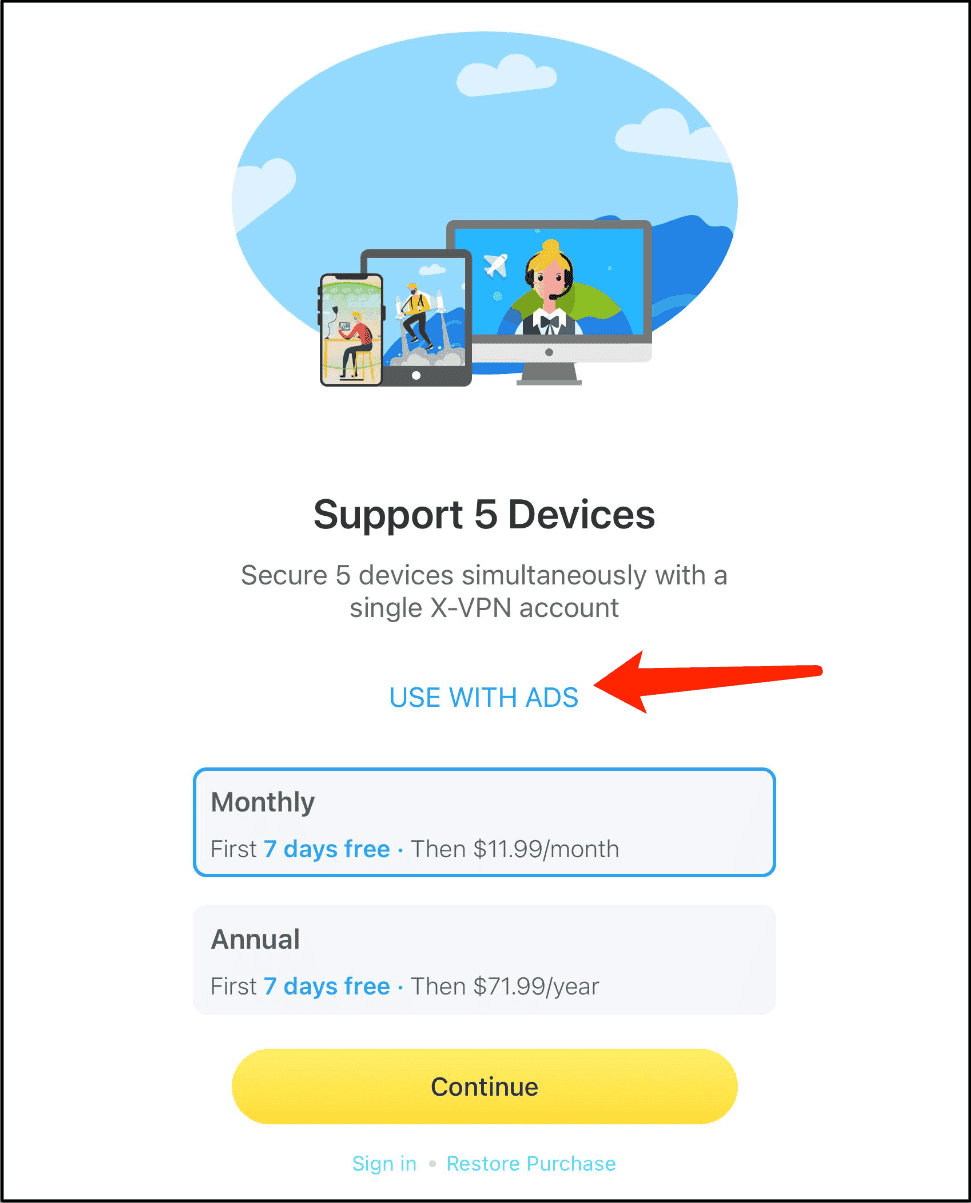Click the X-VPN account description text
Screen dimensions: 971x1203
(484, 591)
